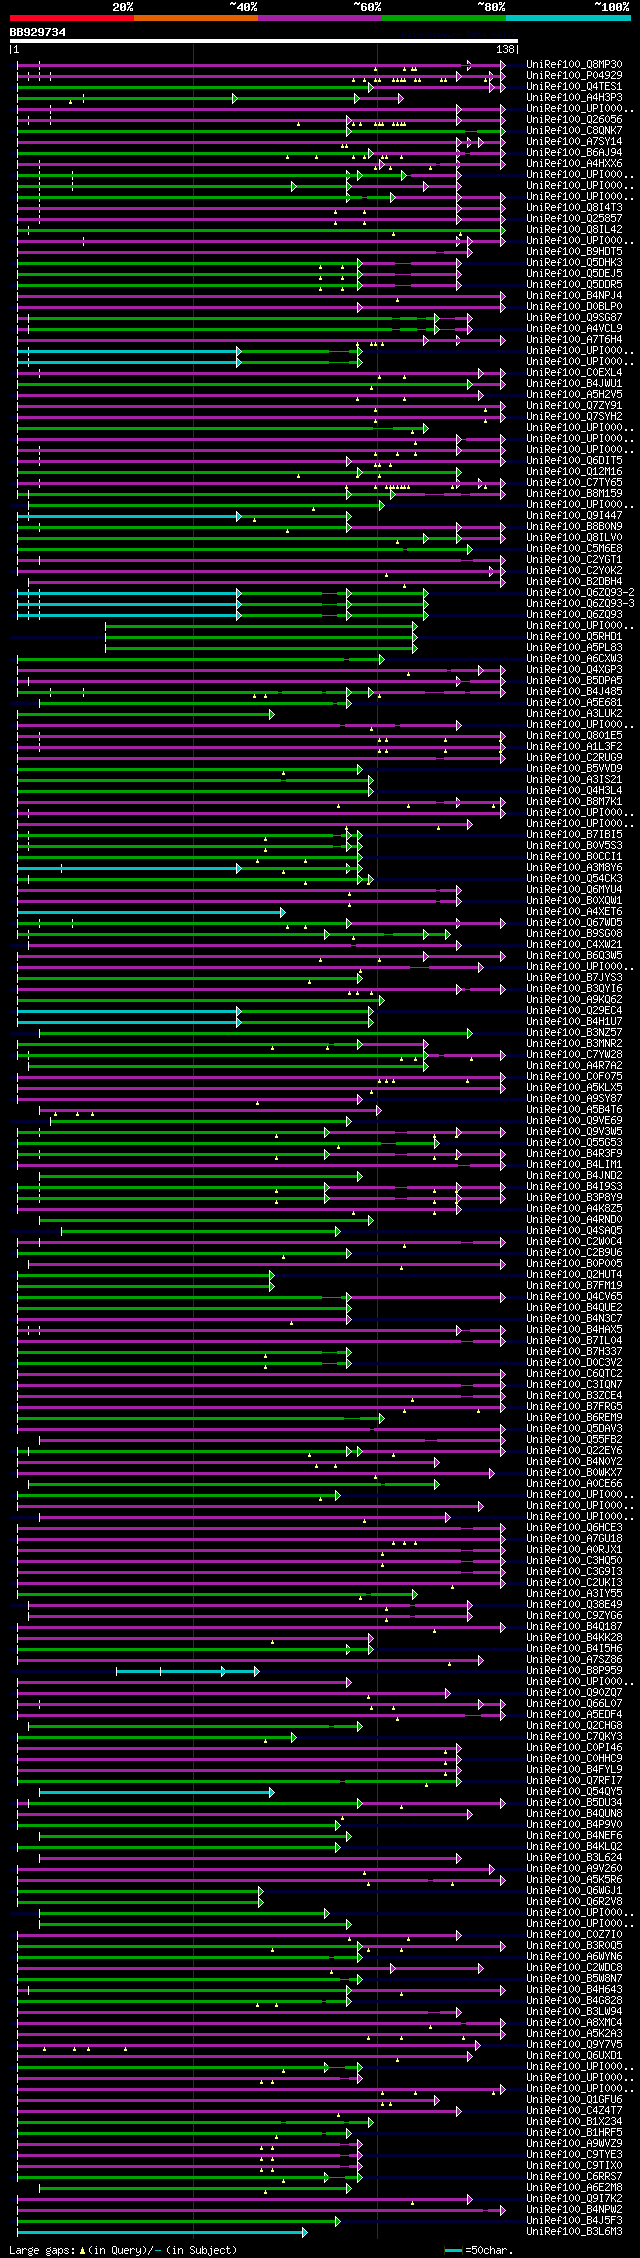Select hit label UniRef100_A3LUK2
This screenshot has height=2258, width=640.
click(x=574, y=713)
